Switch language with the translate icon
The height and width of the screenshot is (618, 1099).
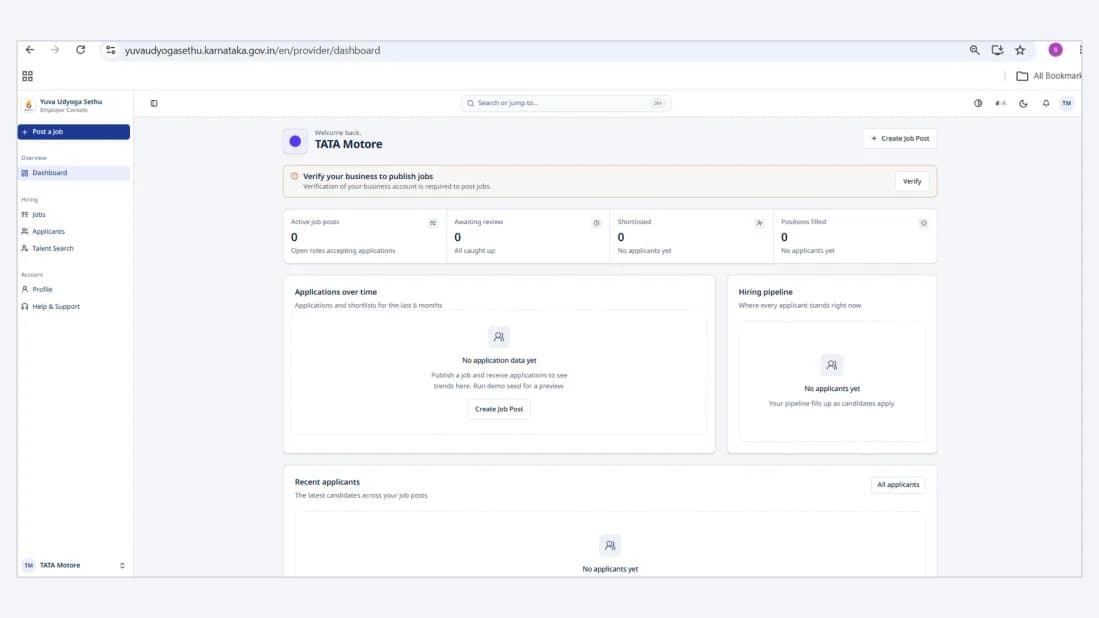(x=1000, y=103)
